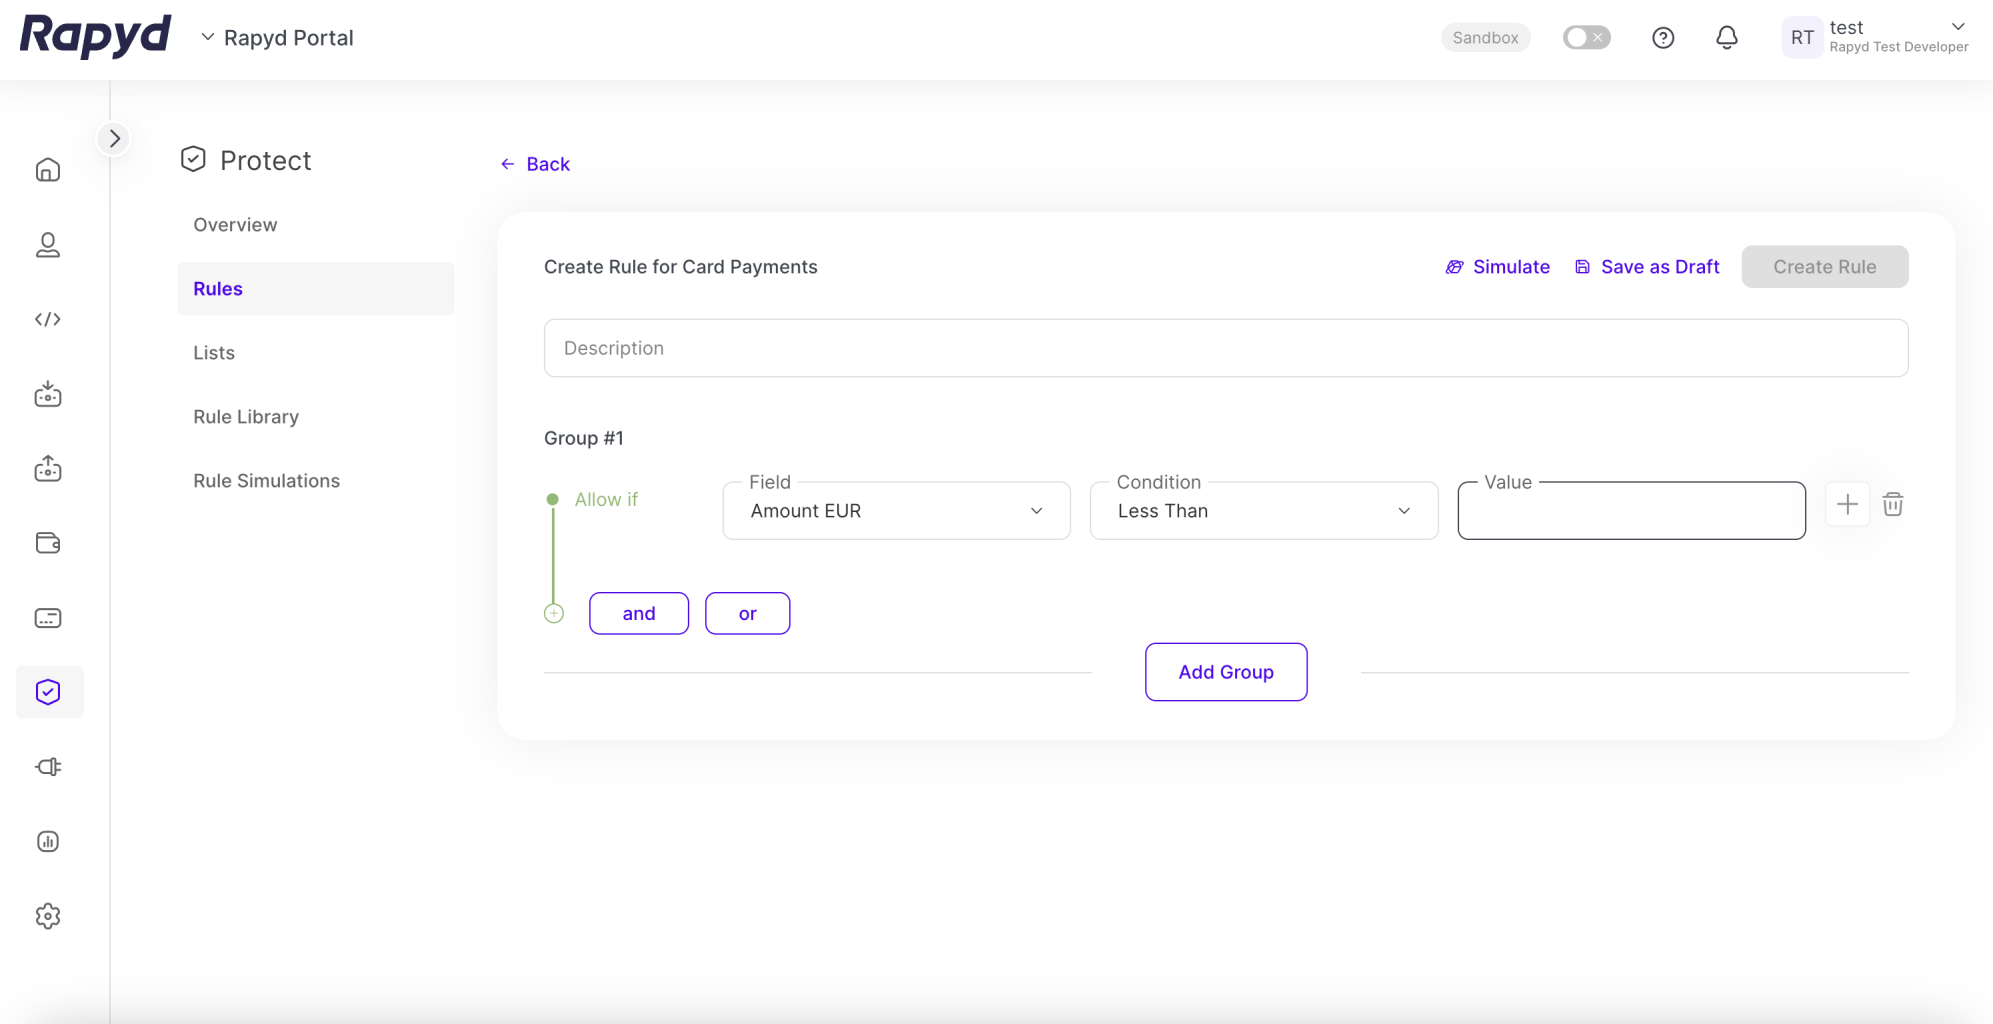Open the Condition dropdown showing Less Than

[1263, 511]
